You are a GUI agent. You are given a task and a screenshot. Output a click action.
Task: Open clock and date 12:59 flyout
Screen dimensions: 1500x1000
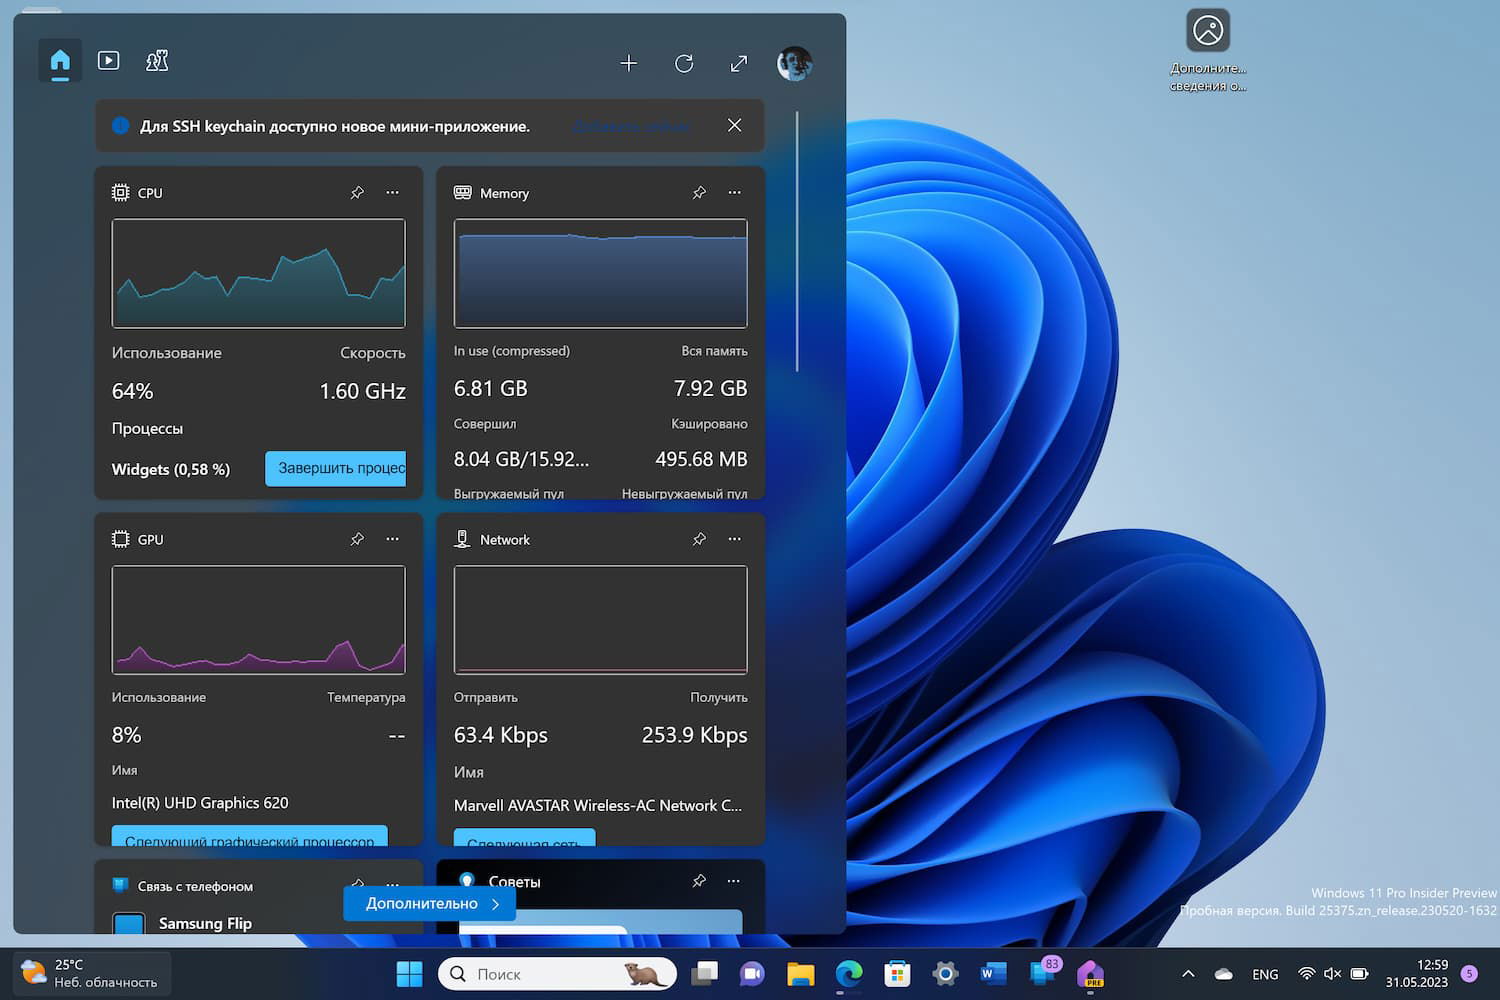tap(1416, 973)
